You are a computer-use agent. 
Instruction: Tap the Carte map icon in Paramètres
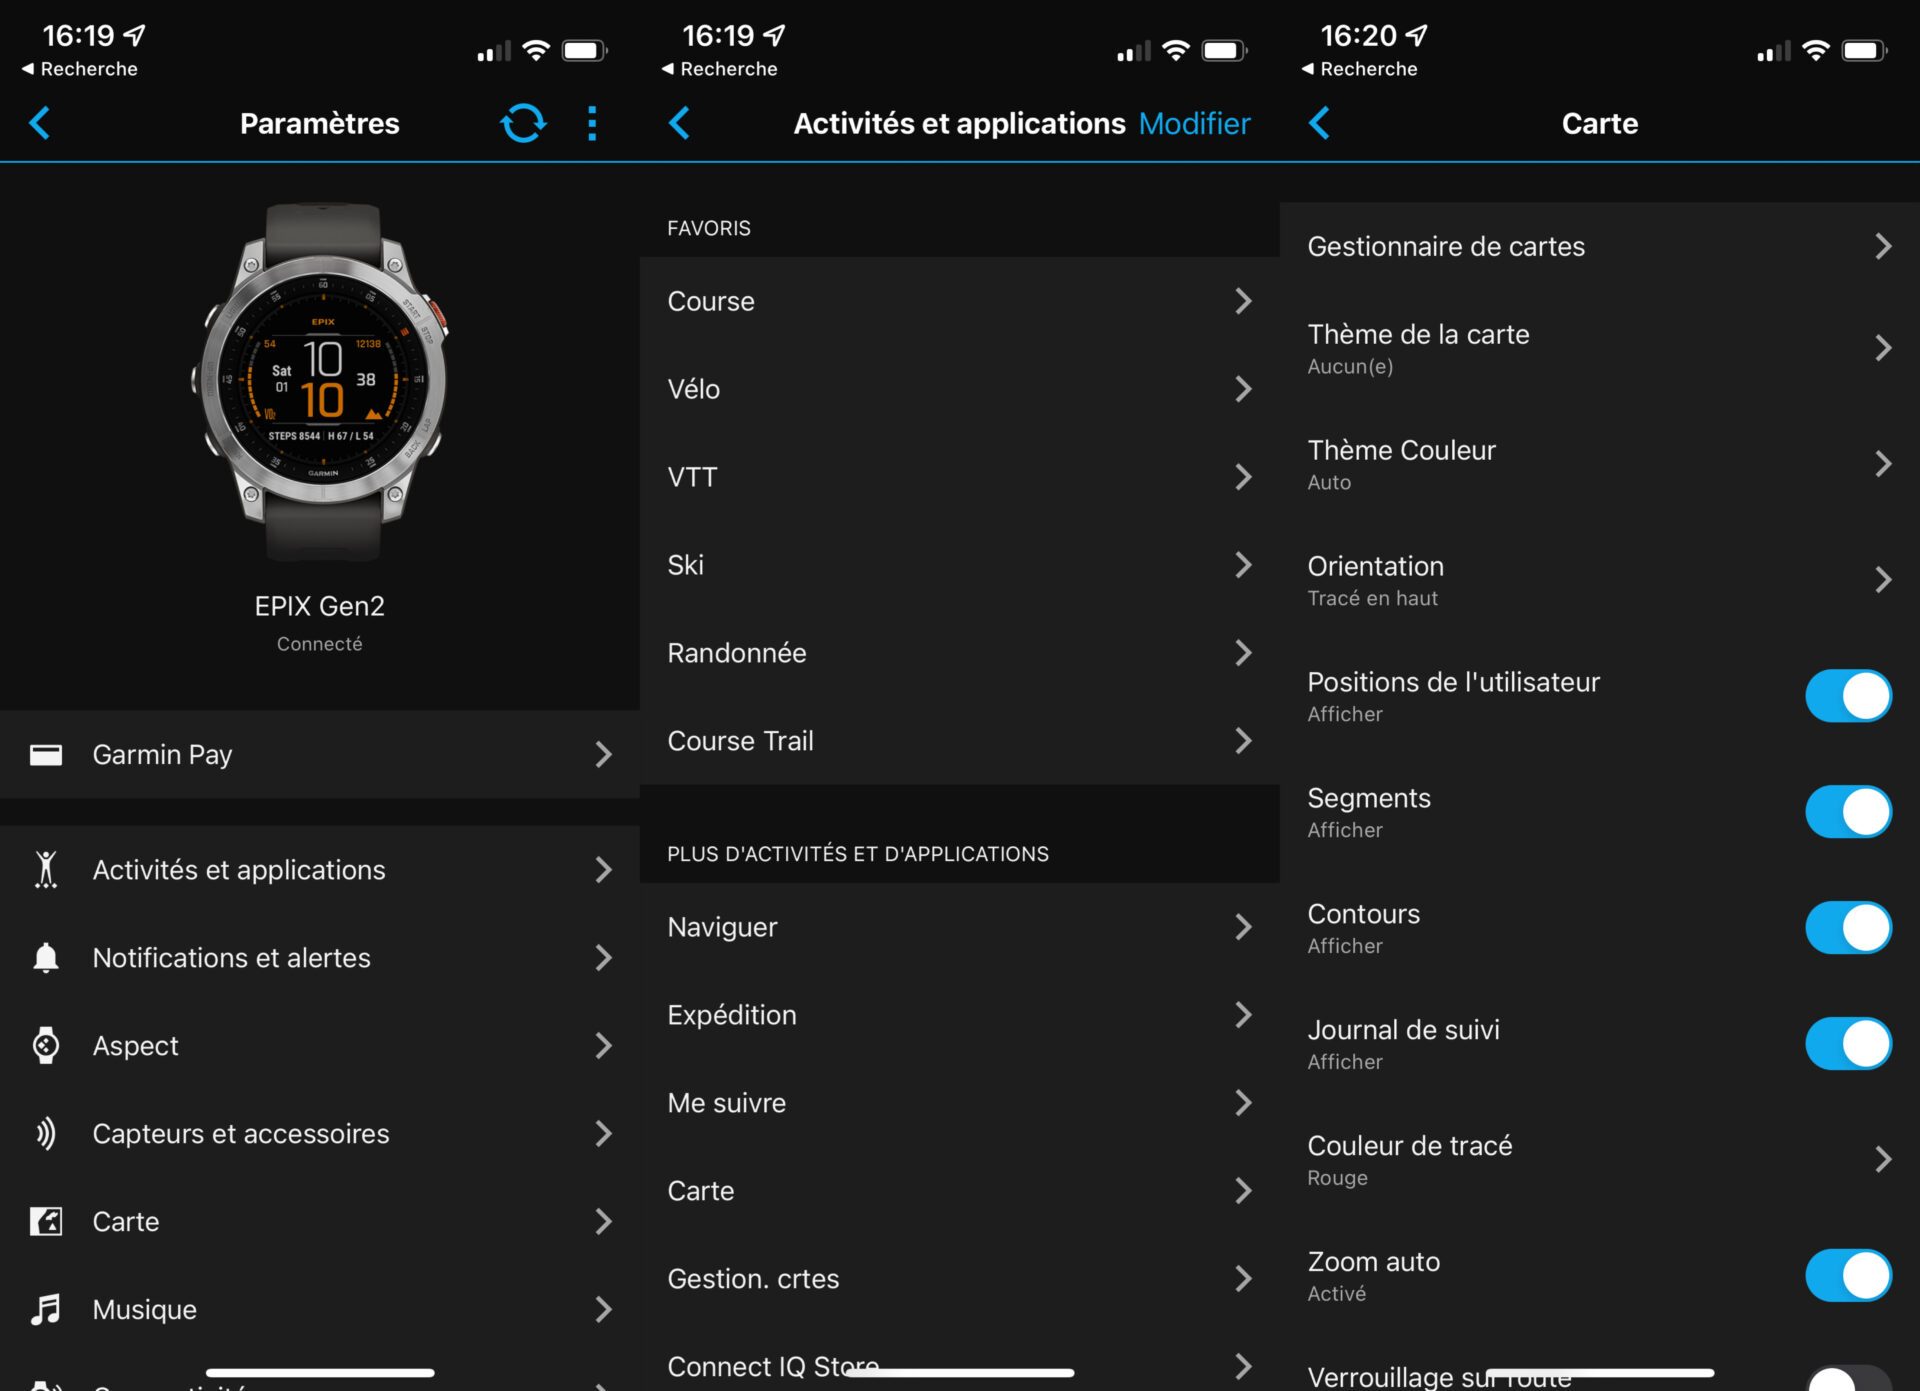(x=46, y=1221)
